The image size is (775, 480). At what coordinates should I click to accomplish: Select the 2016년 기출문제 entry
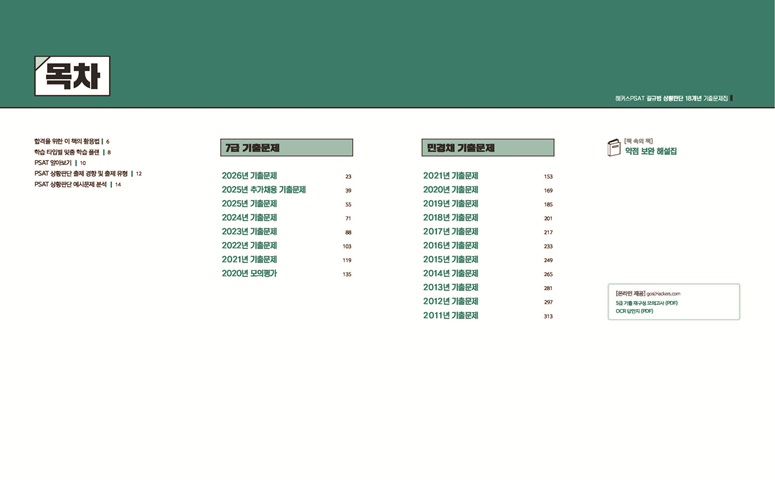[450, 245]
